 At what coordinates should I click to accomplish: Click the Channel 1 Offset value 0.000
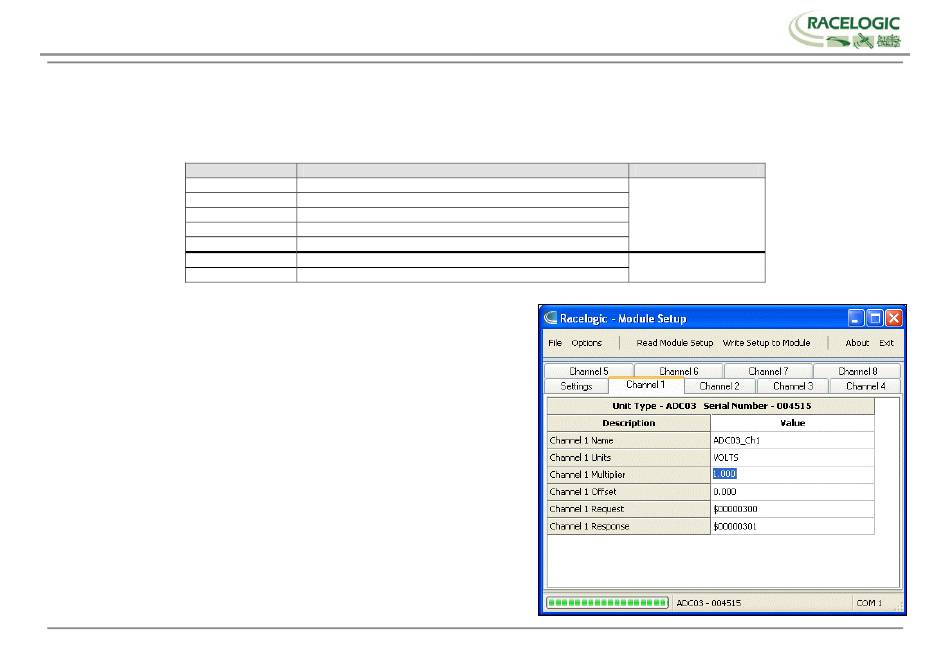[x=792, y=491]
